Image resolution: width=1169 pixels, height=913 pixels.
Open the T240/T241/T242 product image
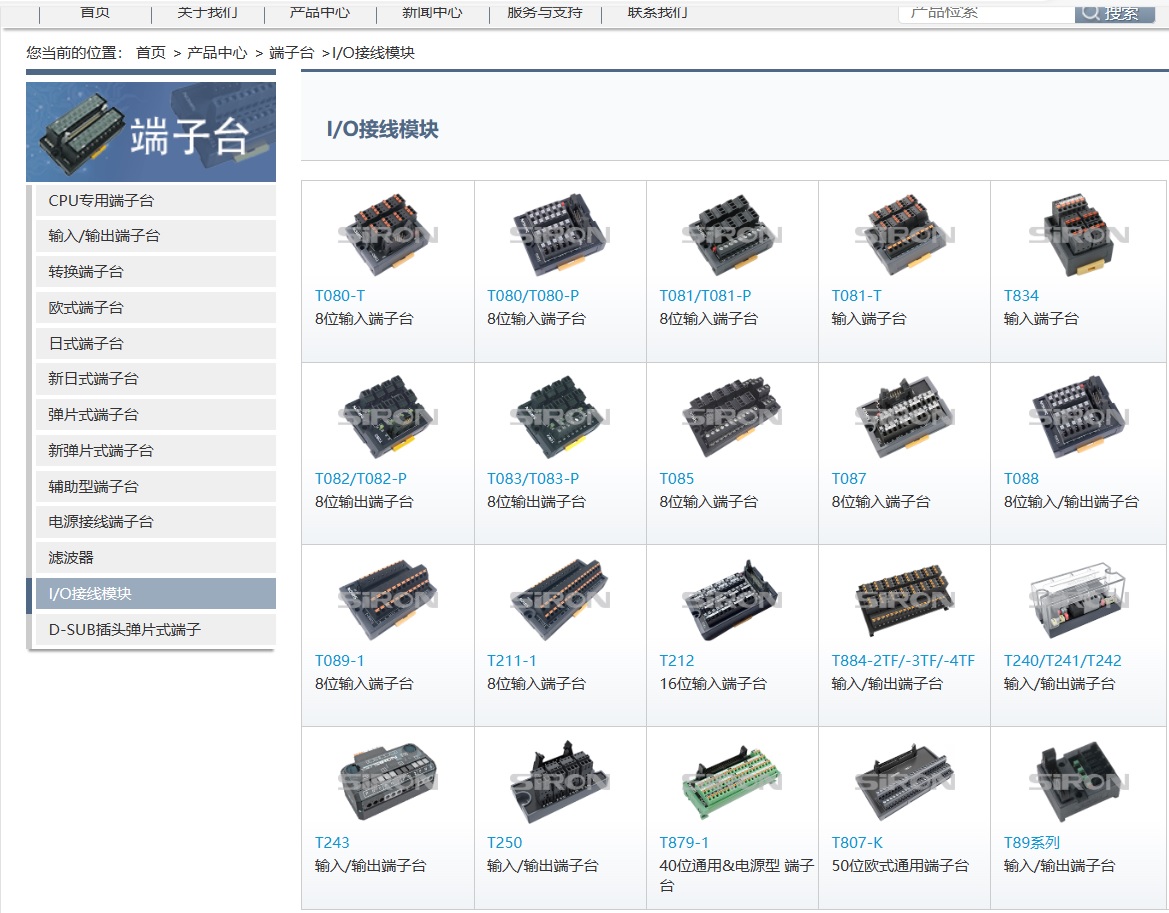click(1078, 599)
